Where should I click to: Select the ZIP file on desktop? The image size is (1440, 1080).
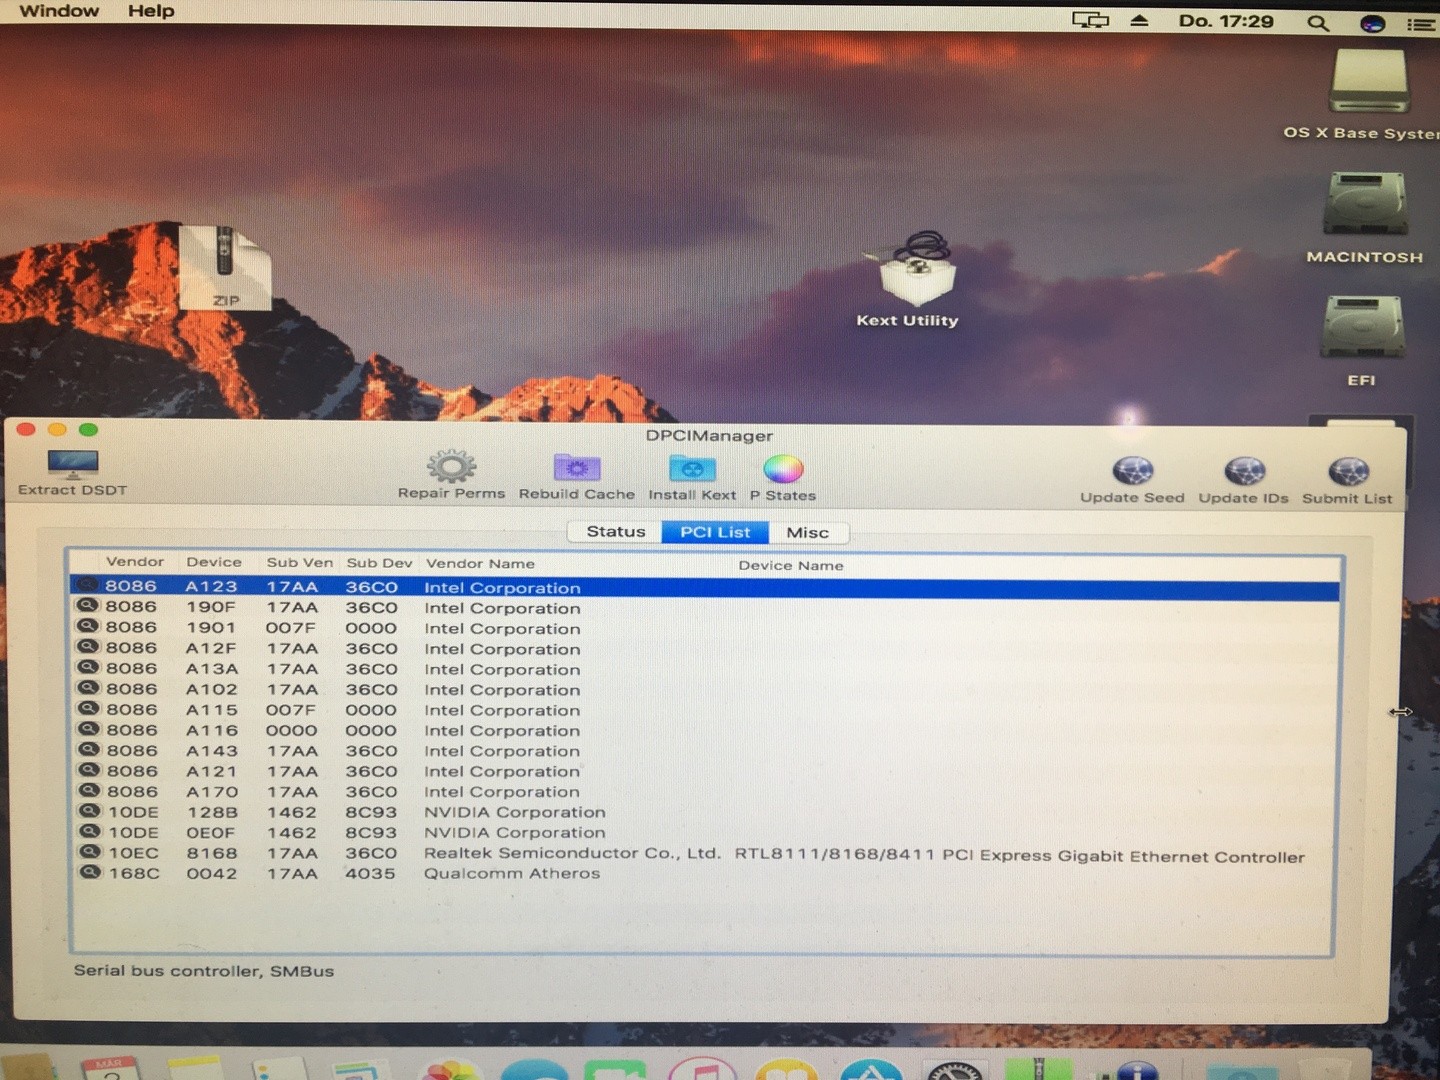click(224, 267)
